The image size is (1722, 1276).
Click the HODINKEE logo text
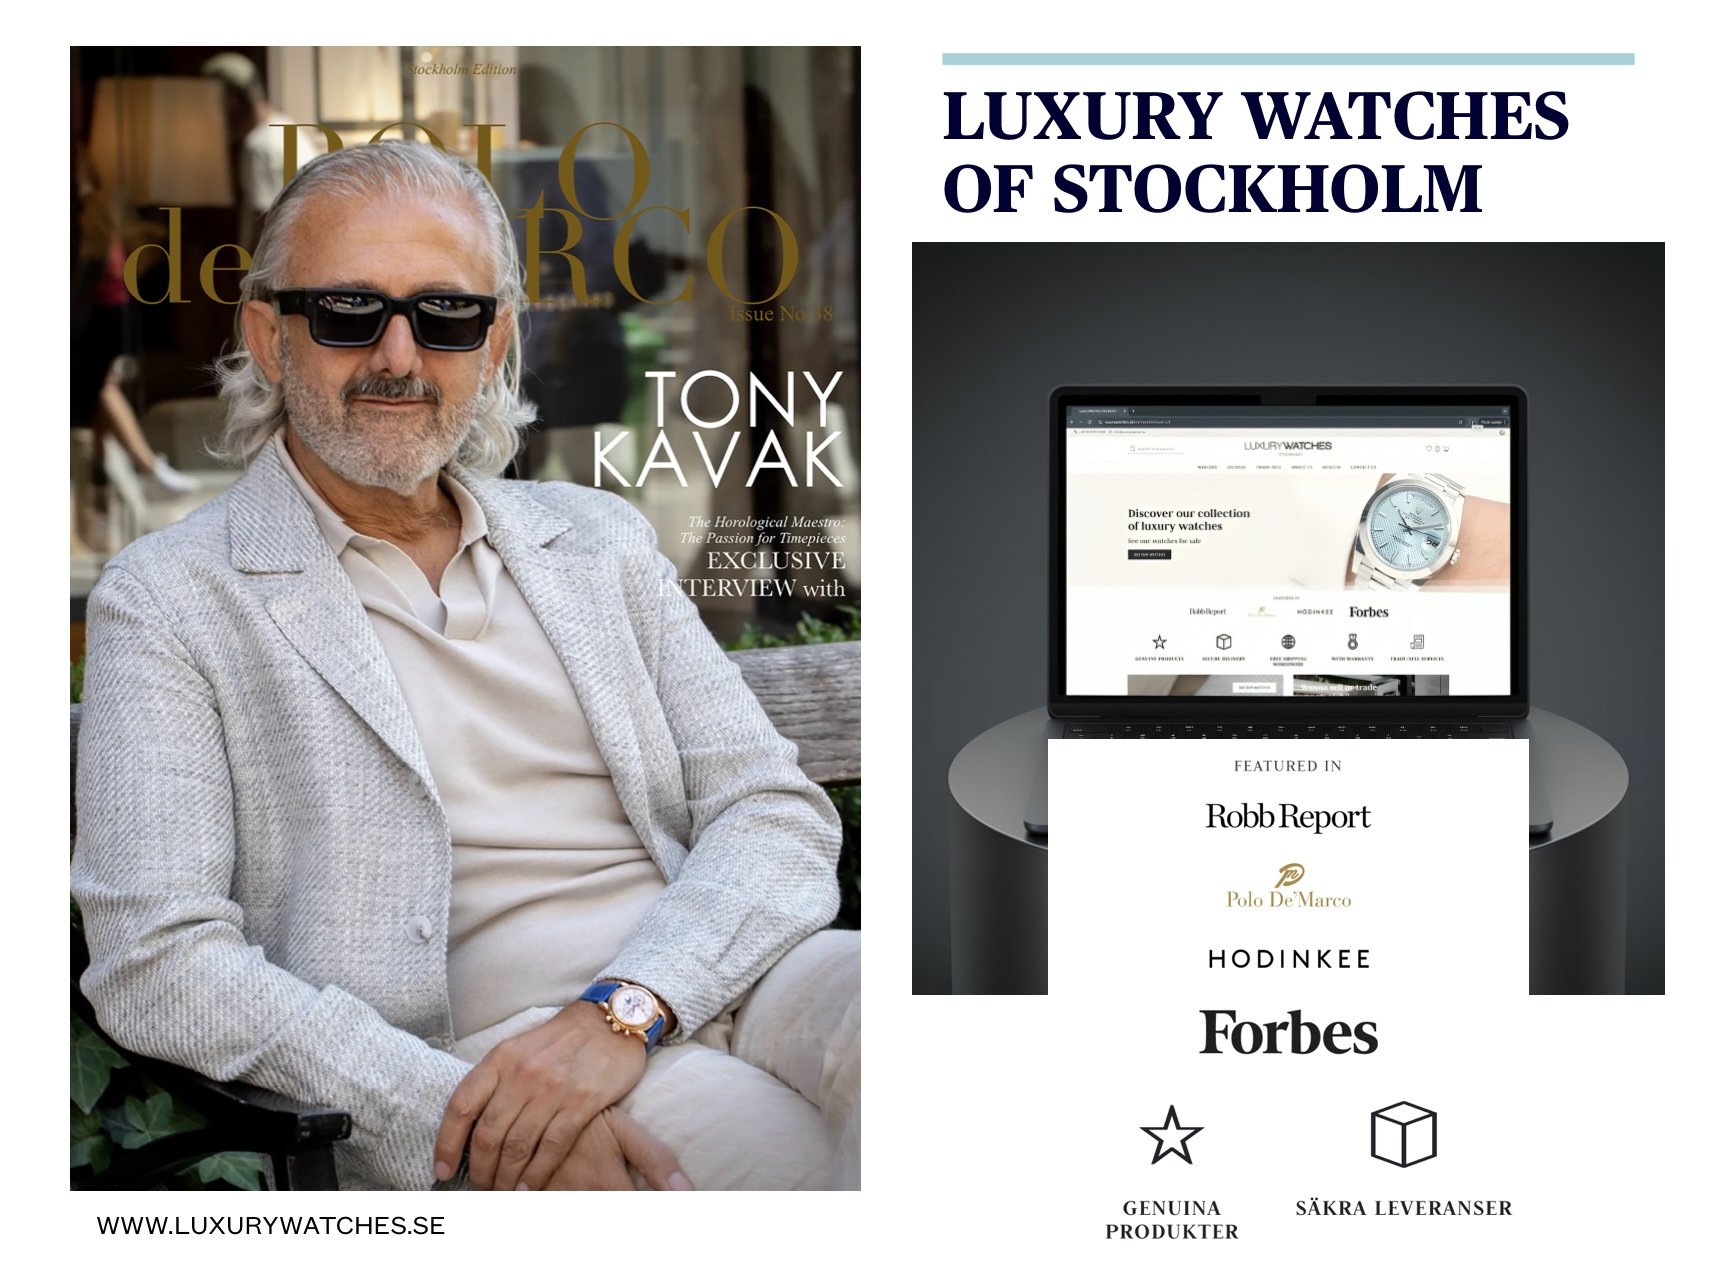(1288, 959)
